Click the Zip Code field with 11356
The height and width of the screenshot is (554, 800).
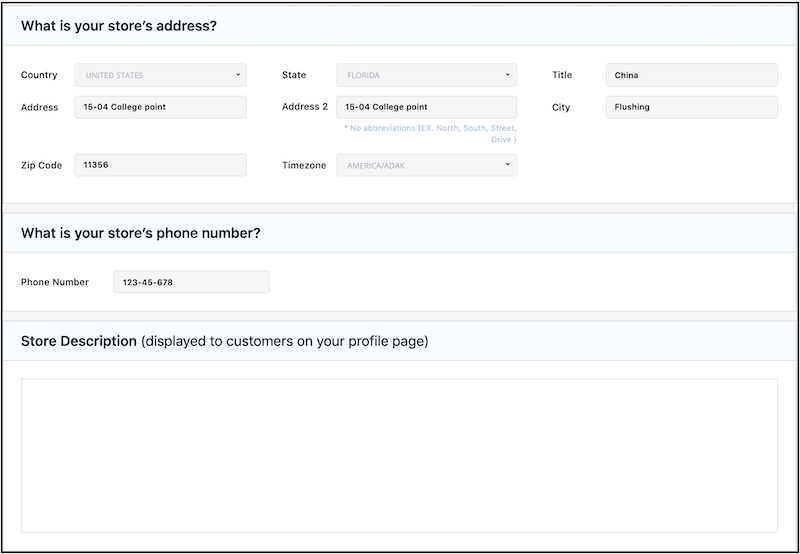pyautogui.click(x=160, y=165)
